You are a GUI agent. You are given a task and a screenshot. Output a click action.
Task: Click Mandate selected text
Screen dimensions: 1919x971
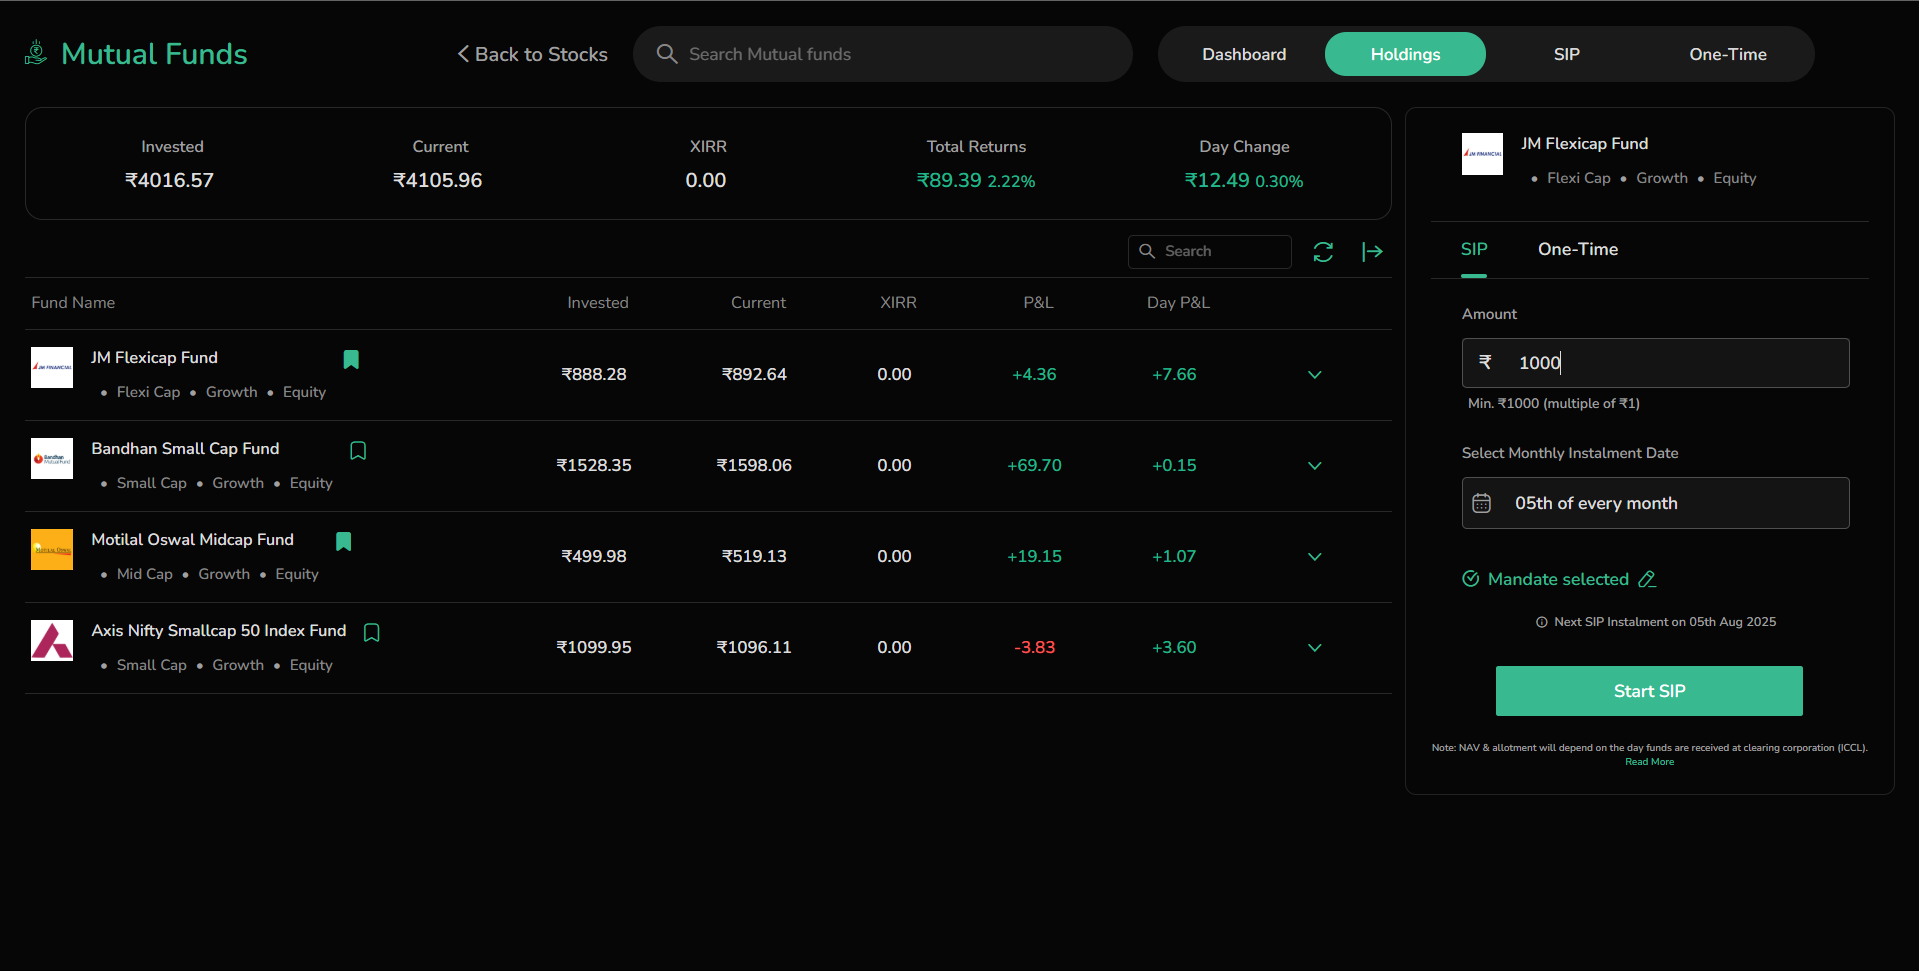coord(1558,579)
